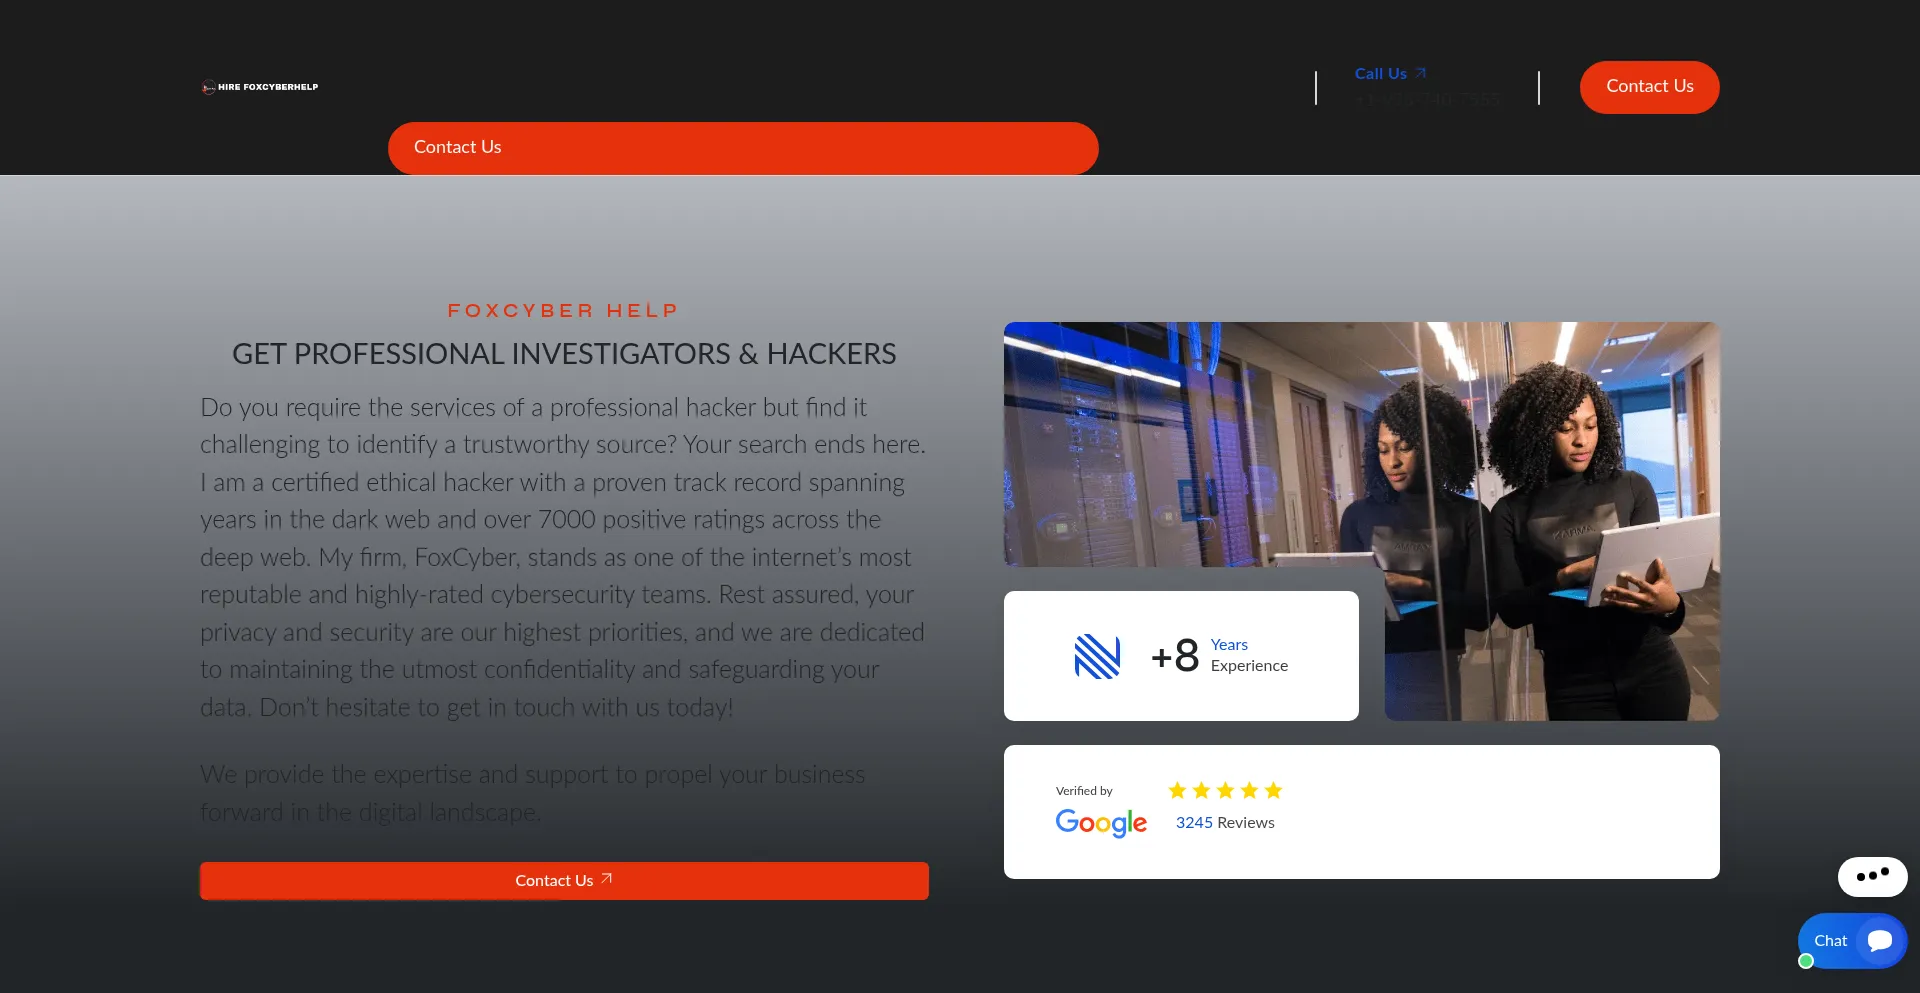Click the speech bubble icon in Chat

[1880, 941]
